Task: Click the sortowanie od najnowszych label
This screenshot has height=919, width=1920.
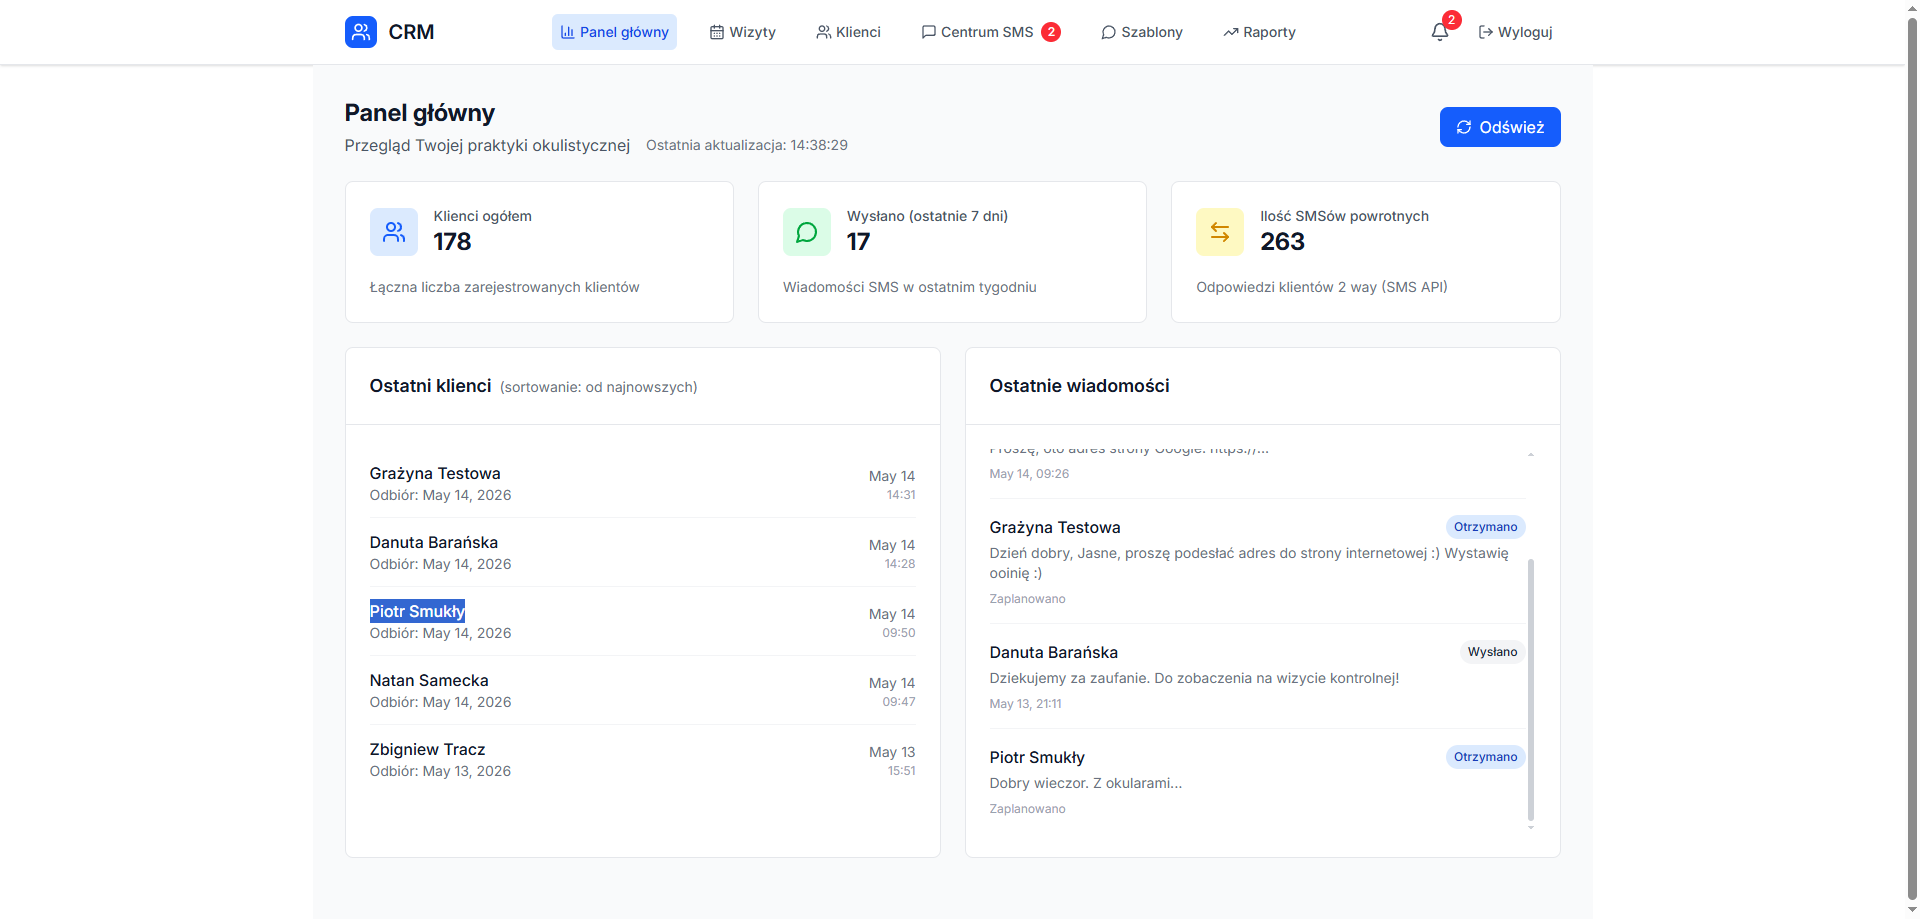Action: pyautogui.click(x=598, y=387)
